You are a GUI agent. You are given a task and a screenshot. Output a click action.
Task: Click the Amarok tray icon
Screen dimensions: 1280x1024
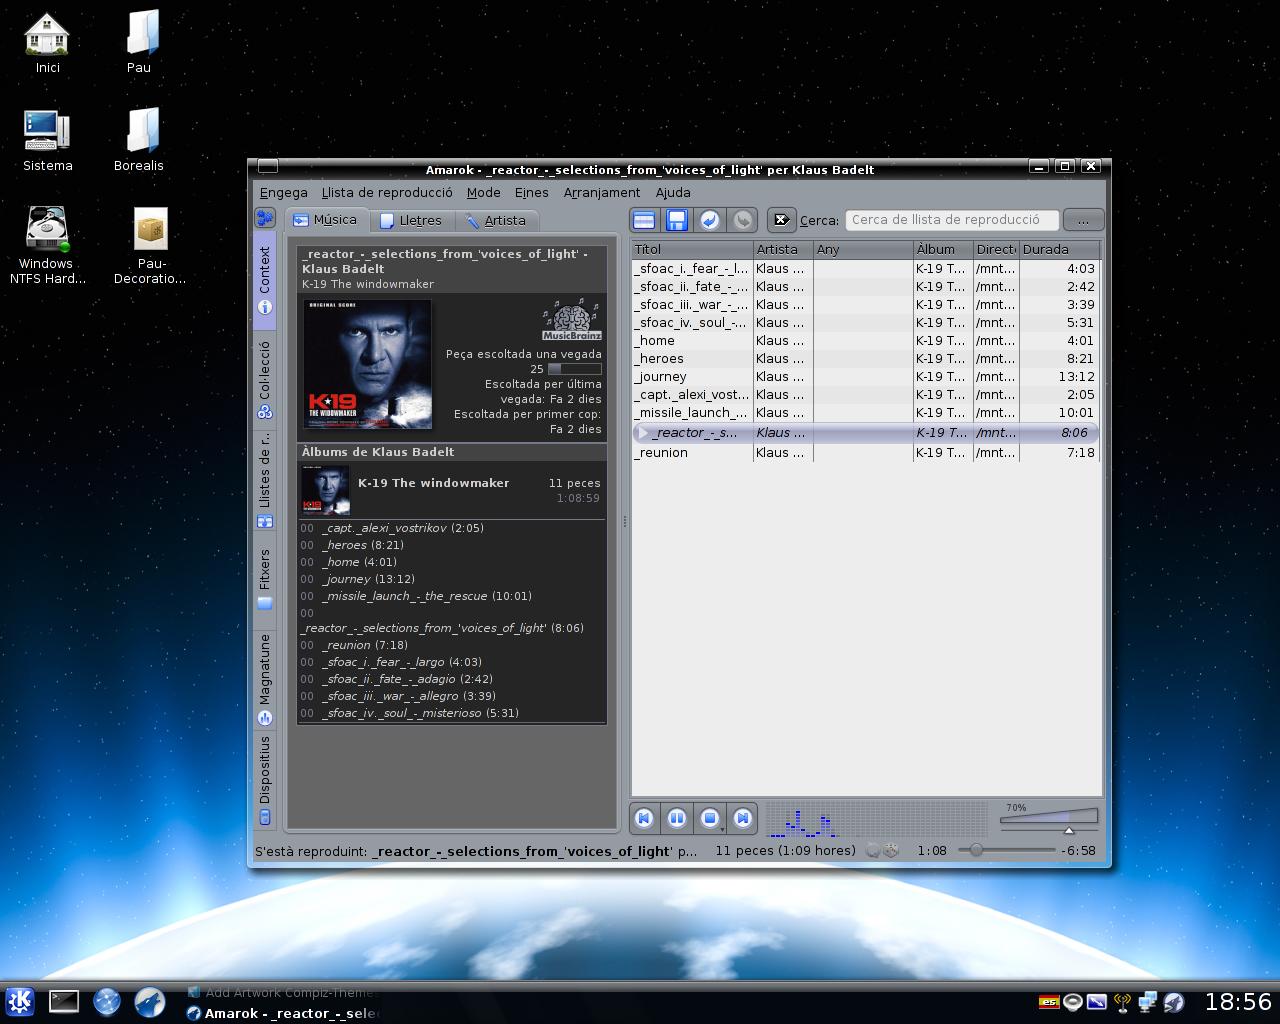point(1174,1002)
